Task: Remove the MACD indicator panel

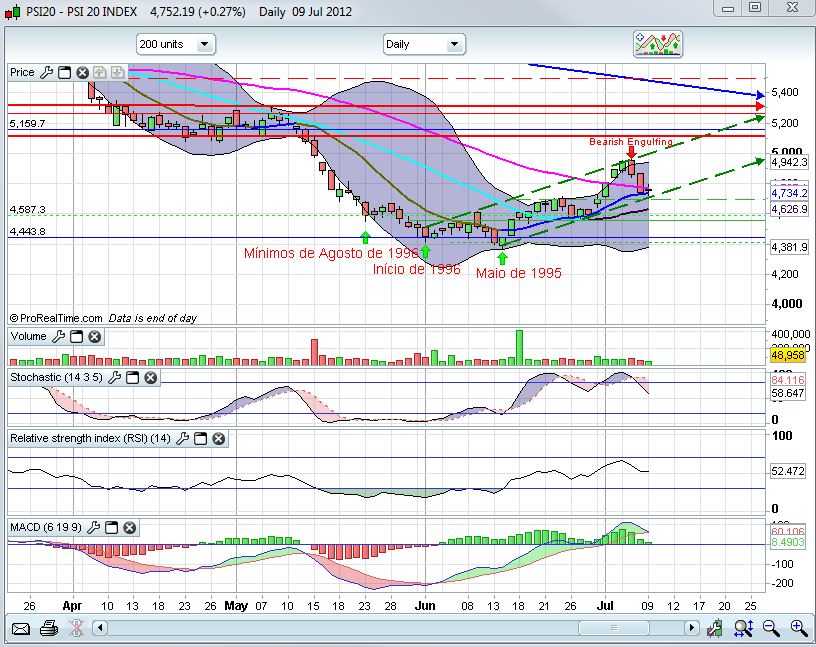Action: 128,527
